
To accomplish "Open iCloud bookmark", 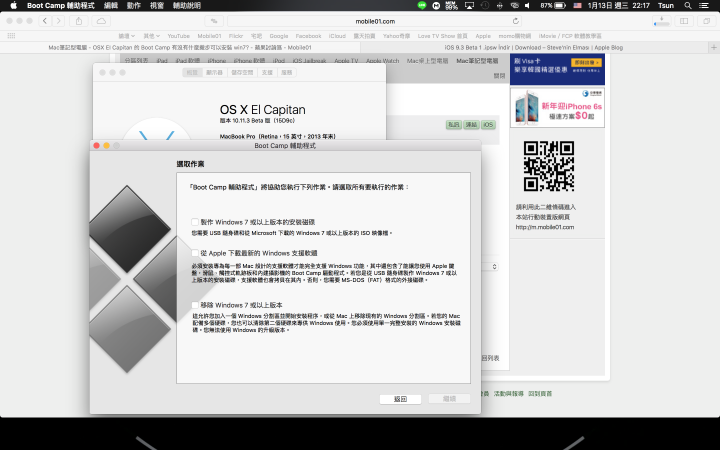I will [337, 36].
